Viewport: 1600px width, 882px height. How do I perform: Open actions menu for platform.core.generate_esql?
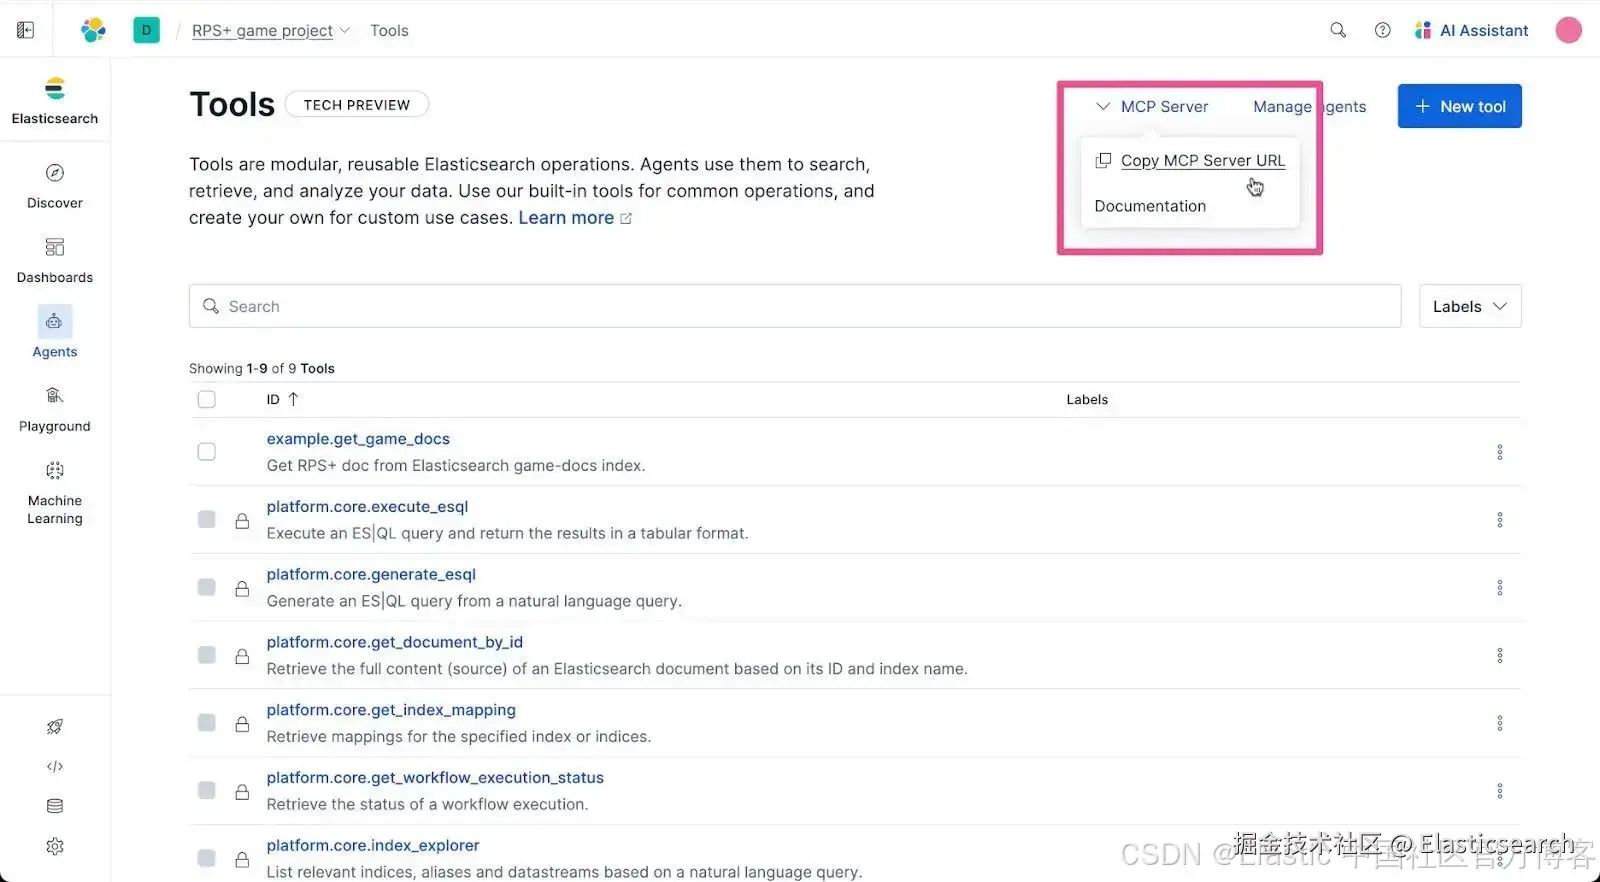point(1500,588)
